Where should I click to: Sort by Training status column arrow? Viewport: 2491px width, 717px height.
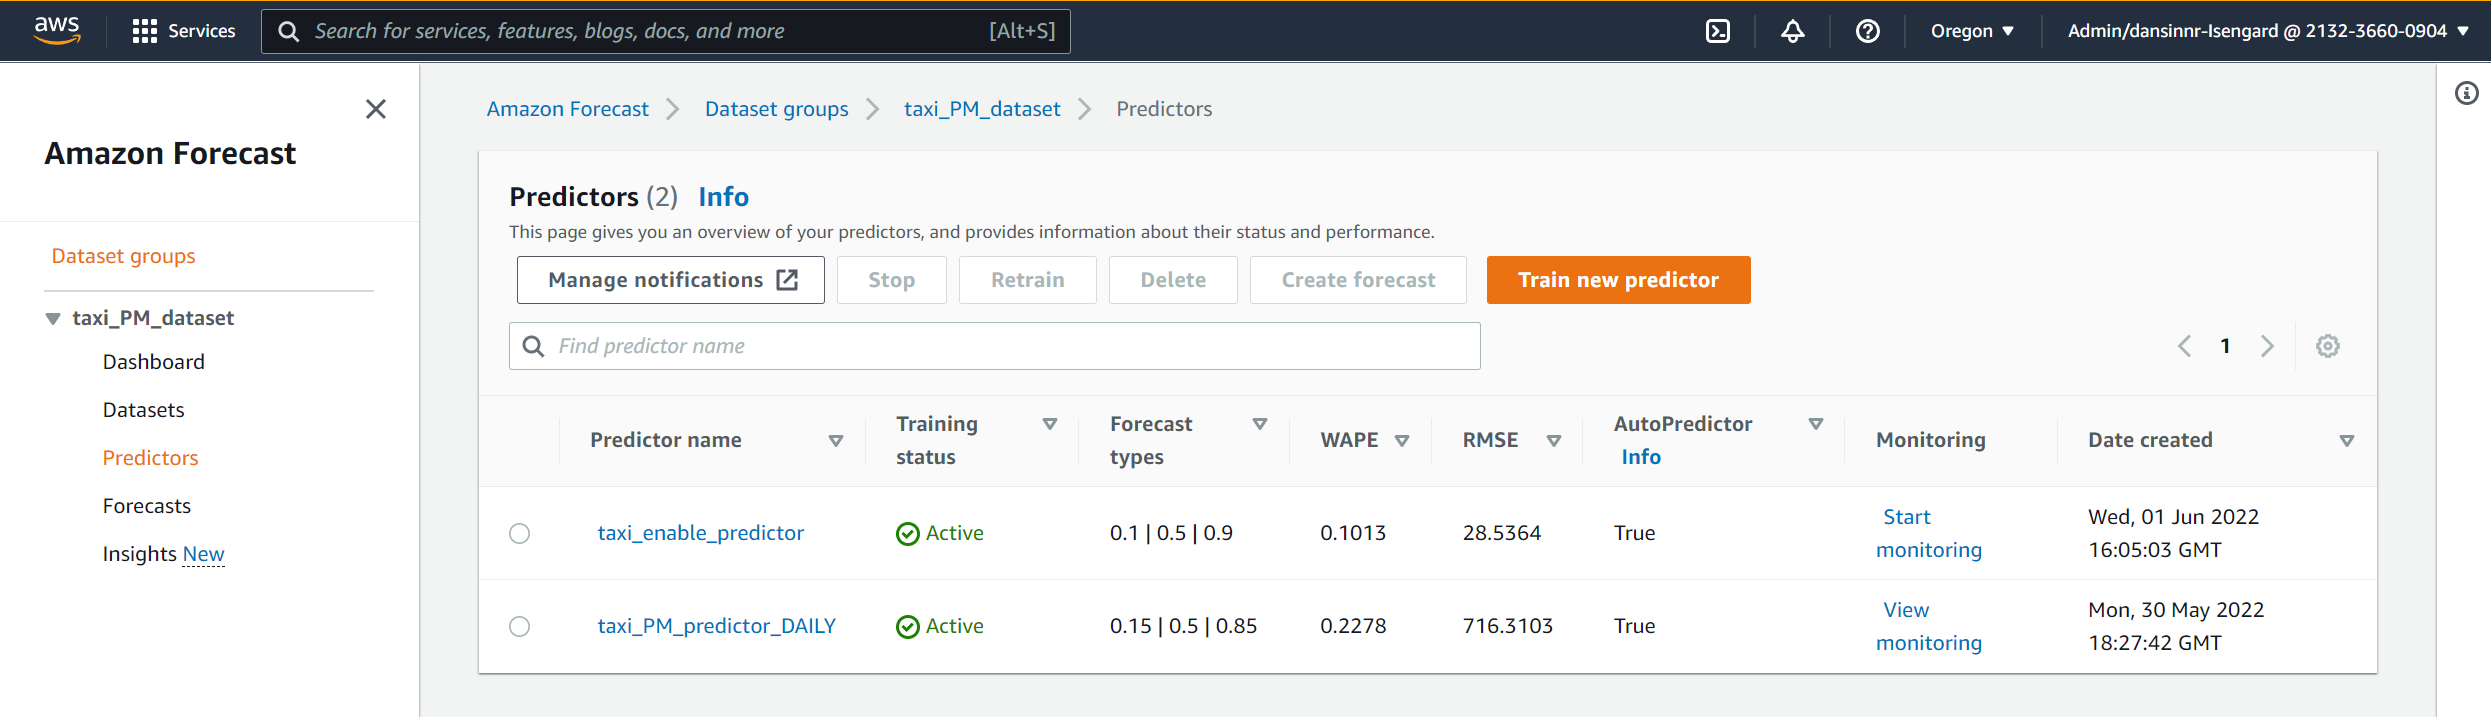[x=1049, y=424]
